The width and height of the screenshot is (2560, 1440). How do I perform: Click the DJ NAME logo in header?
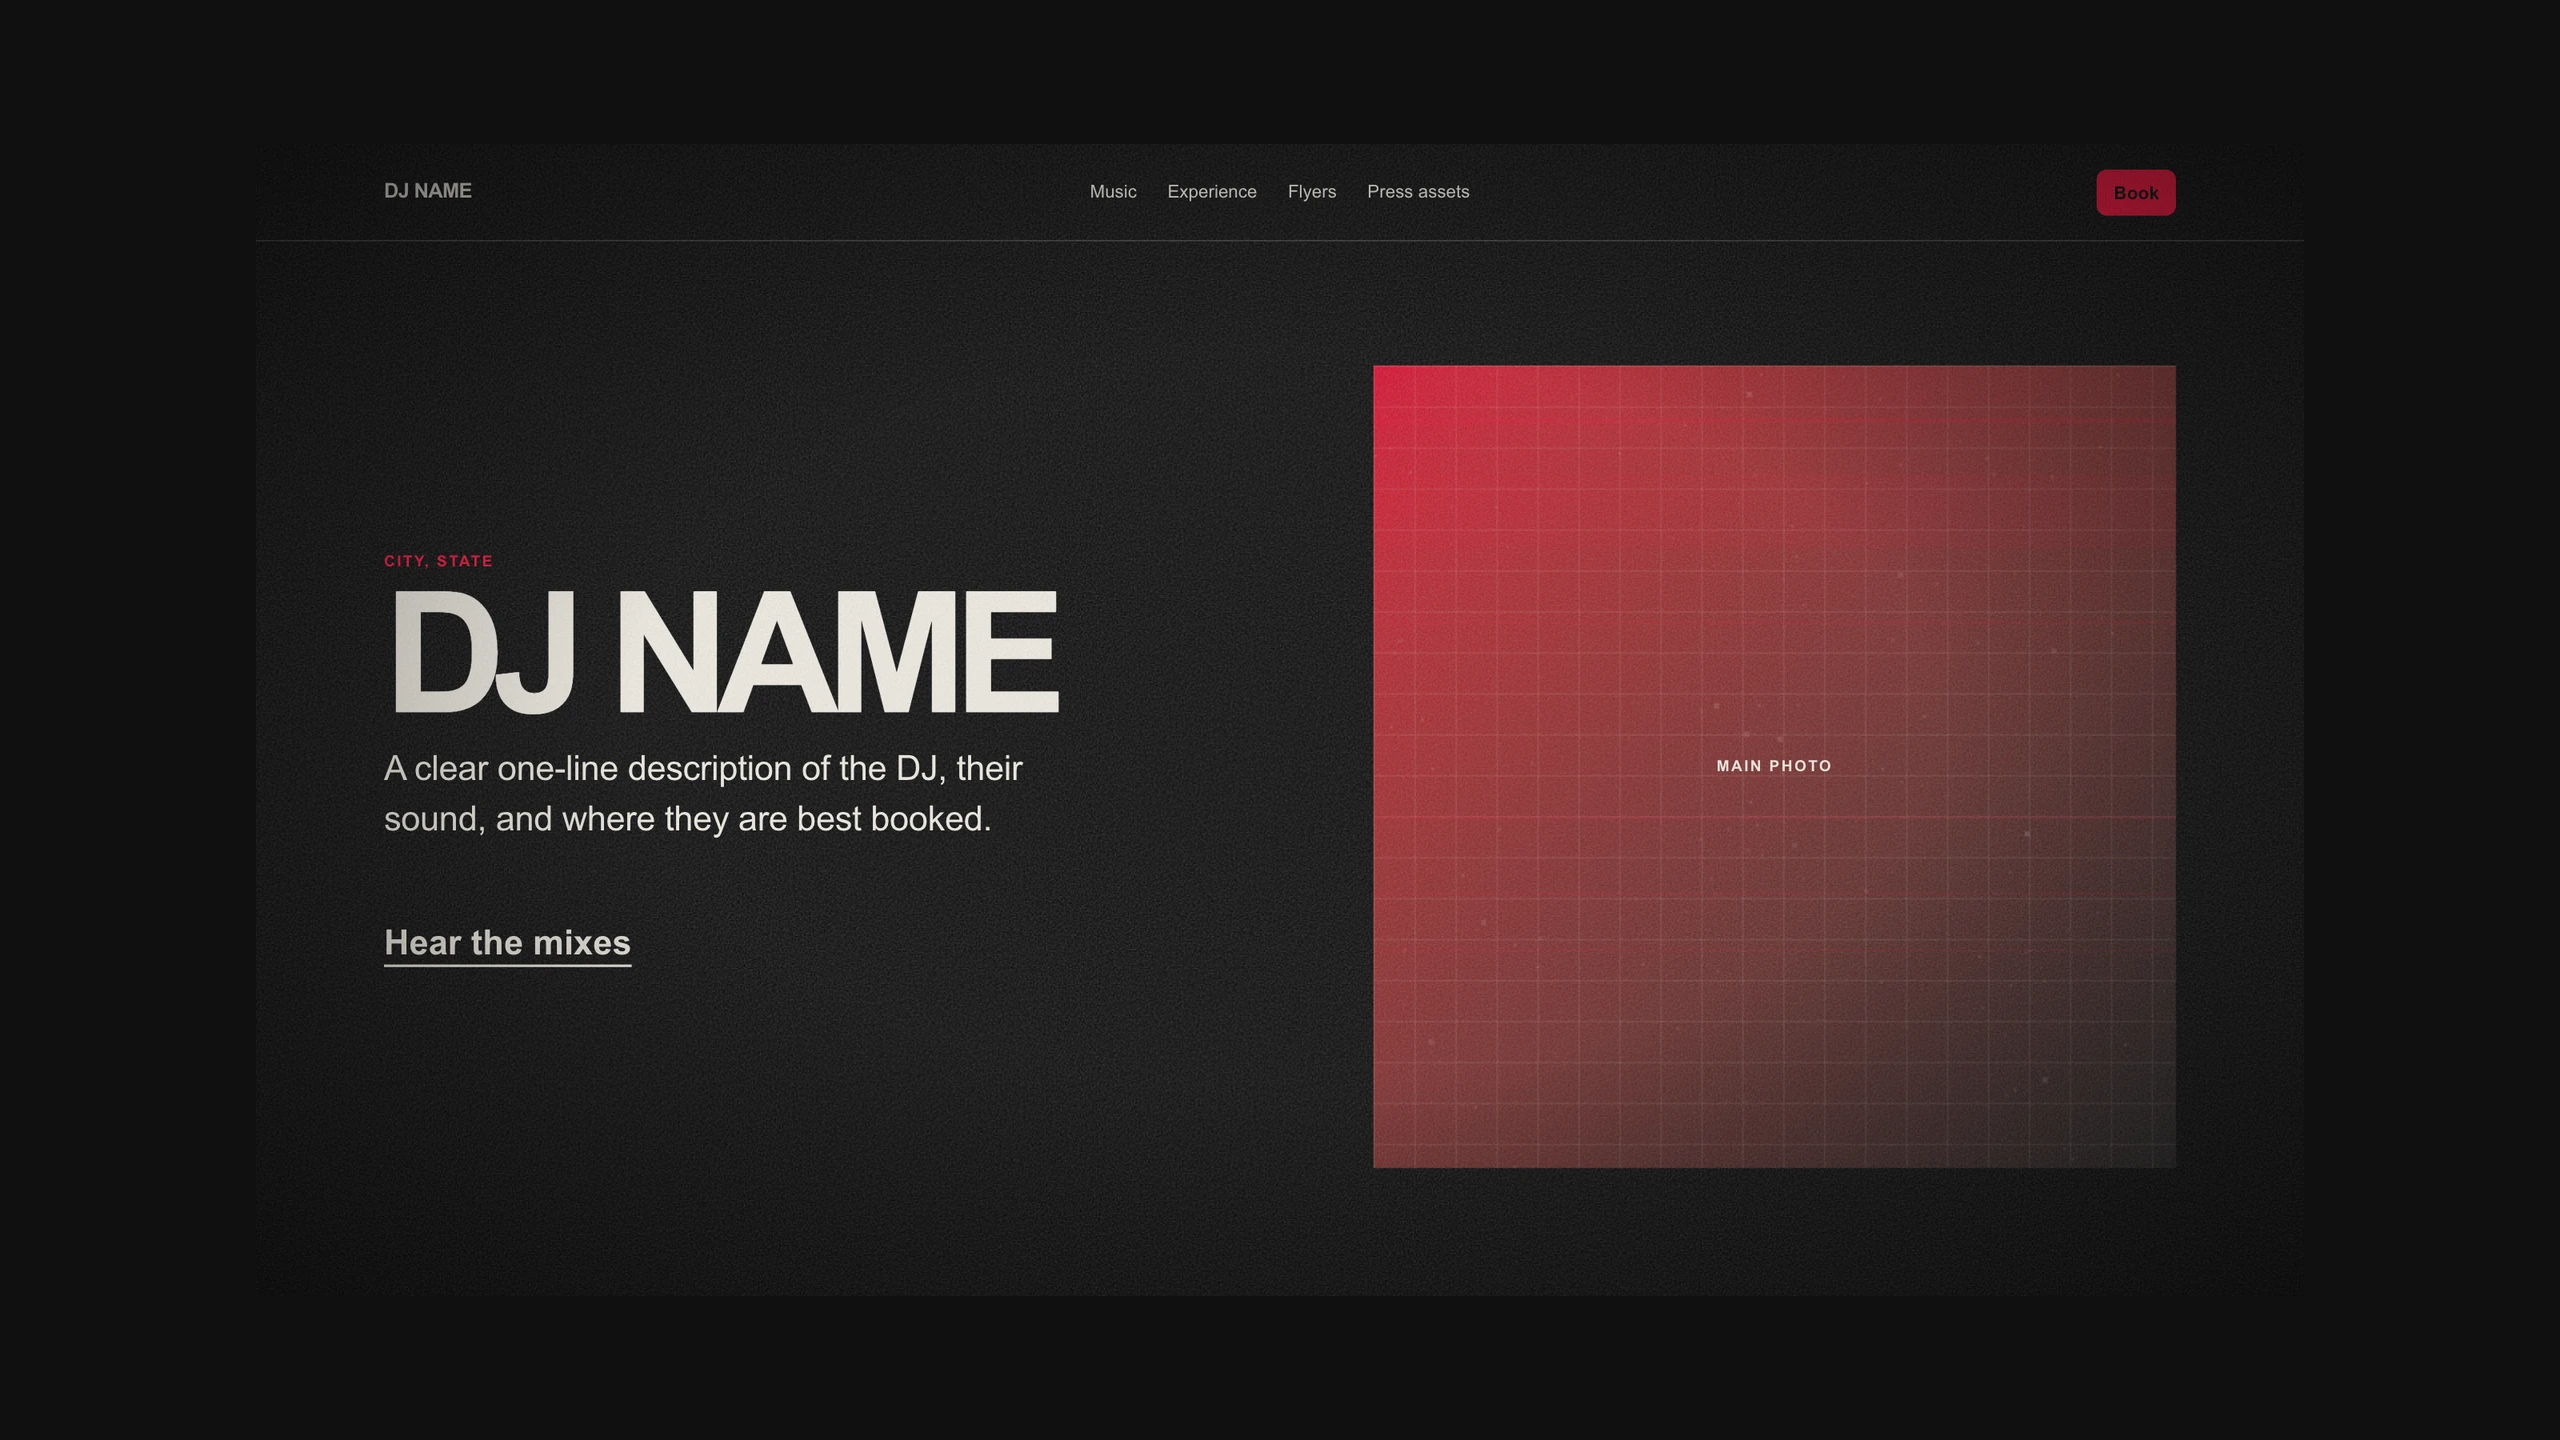pyautogui.click(x=427, y=191)
